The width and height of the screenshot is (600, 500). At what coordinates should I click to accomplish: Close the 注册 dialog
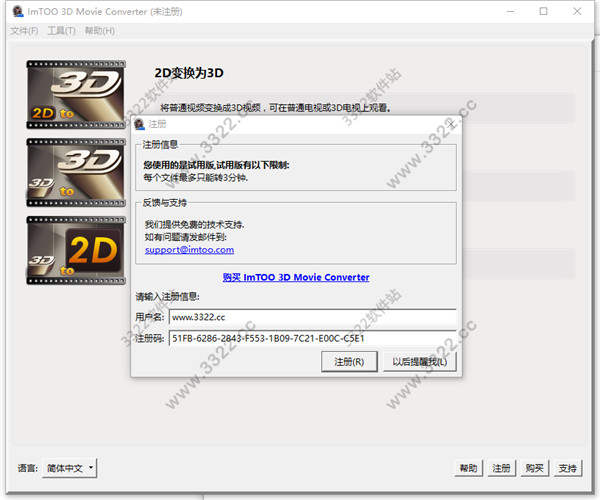point(452,124)
